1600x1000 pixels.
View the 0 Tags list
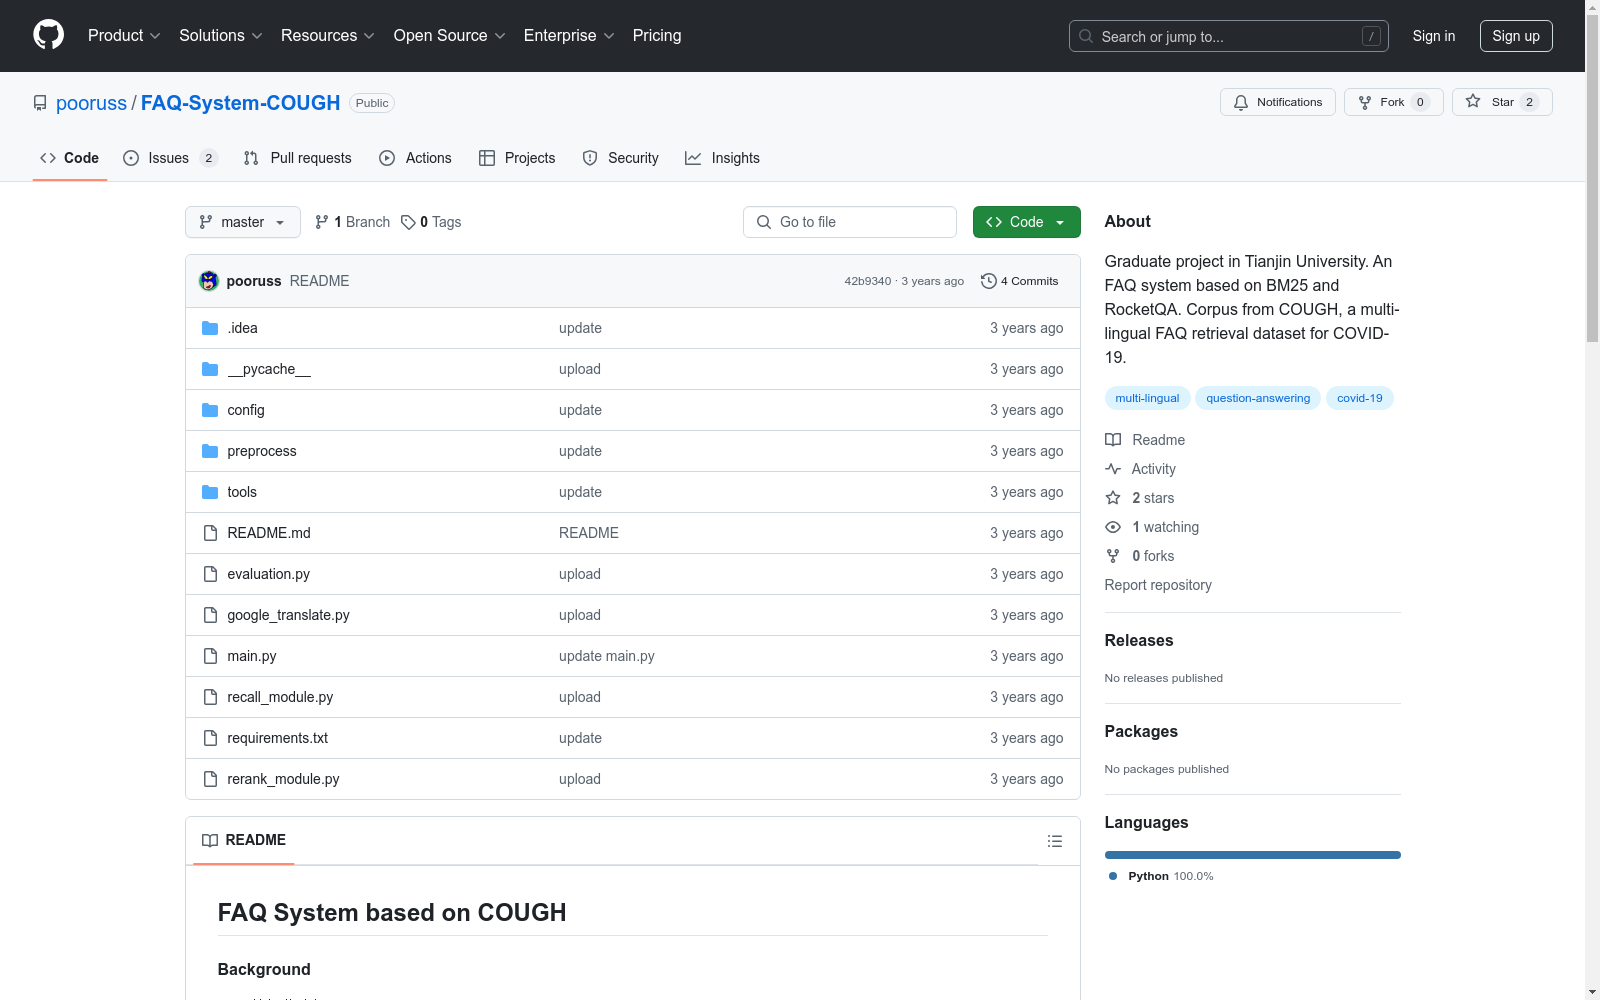point(431,222)
